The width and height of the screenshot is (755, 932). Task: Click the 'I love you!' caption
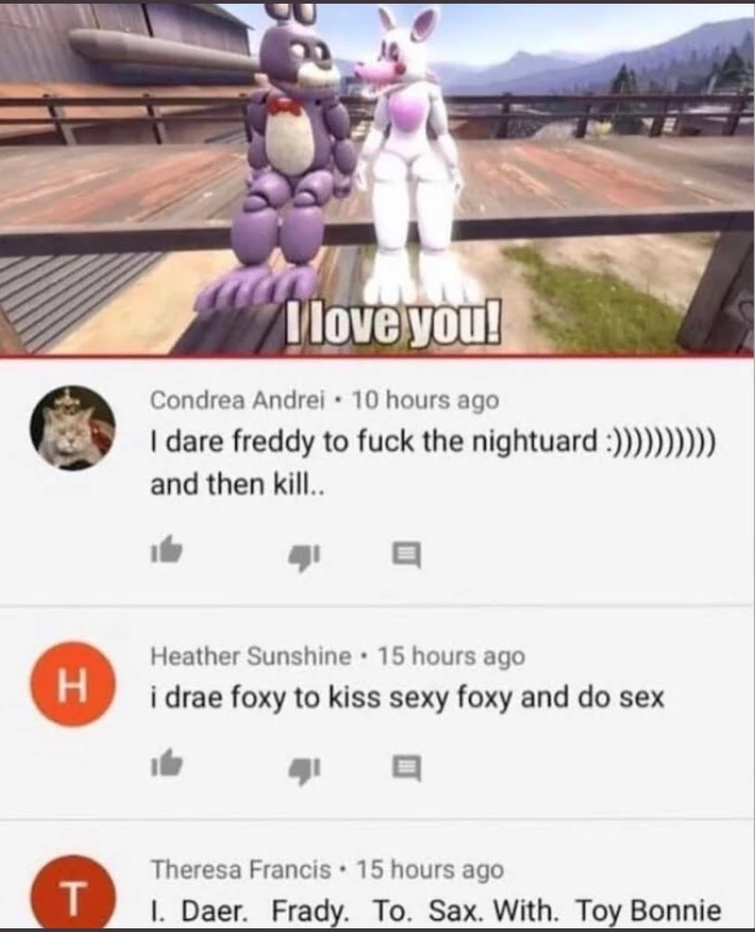(392, 323)
